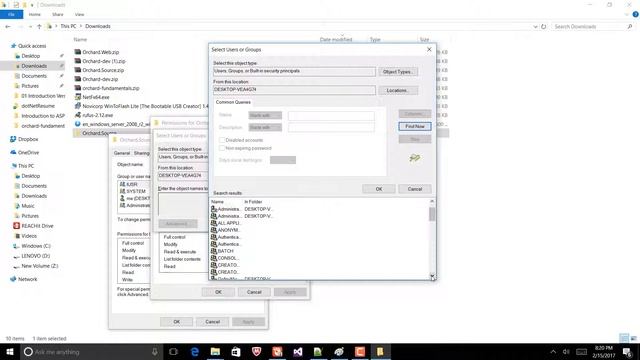640x360 pixels.
Task: Run search with Find Now
Action: pos(415,127)
